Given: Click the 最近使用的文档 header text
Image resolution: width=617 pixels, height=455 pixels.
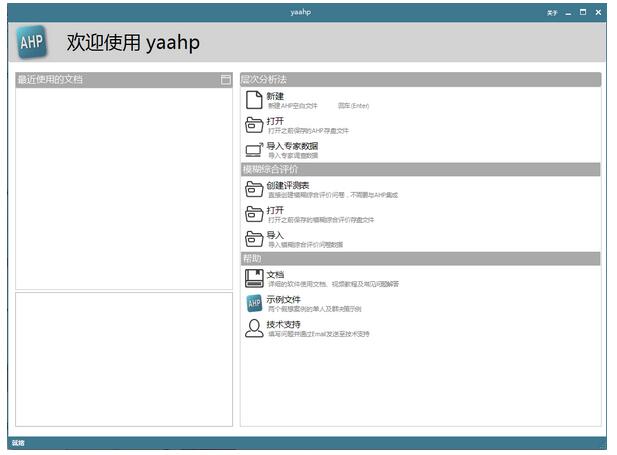Looking at the screenshot, I should [50, 80].
